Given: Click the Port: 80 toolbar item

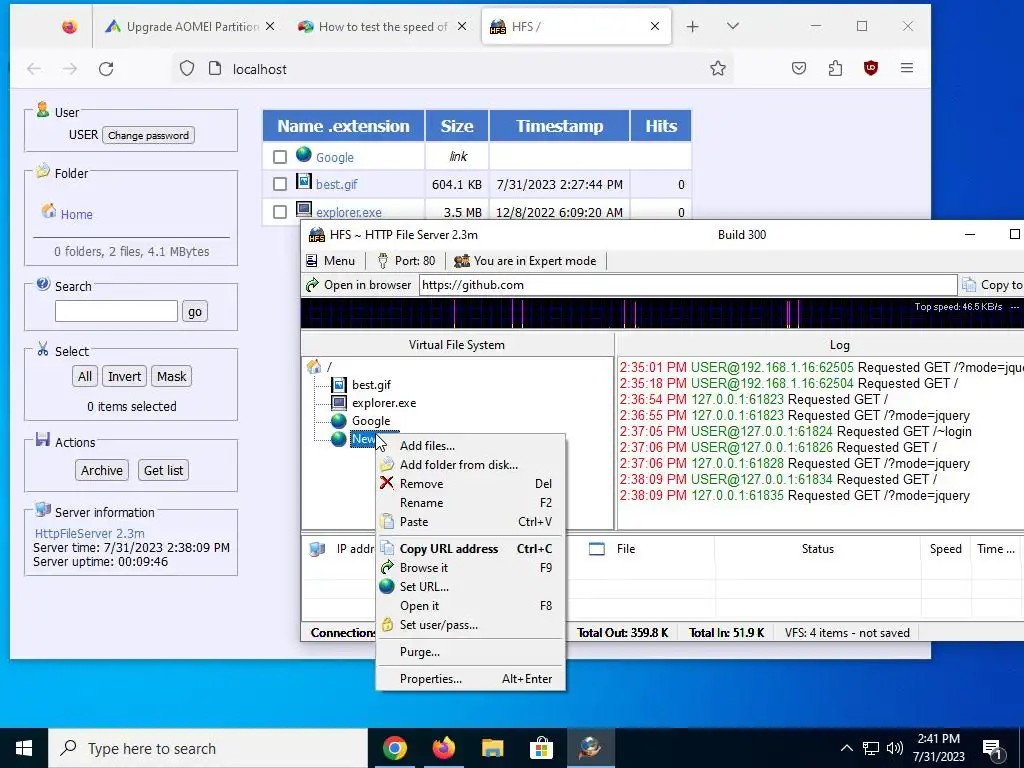Looking at the screenshot, I should point(406,261).
